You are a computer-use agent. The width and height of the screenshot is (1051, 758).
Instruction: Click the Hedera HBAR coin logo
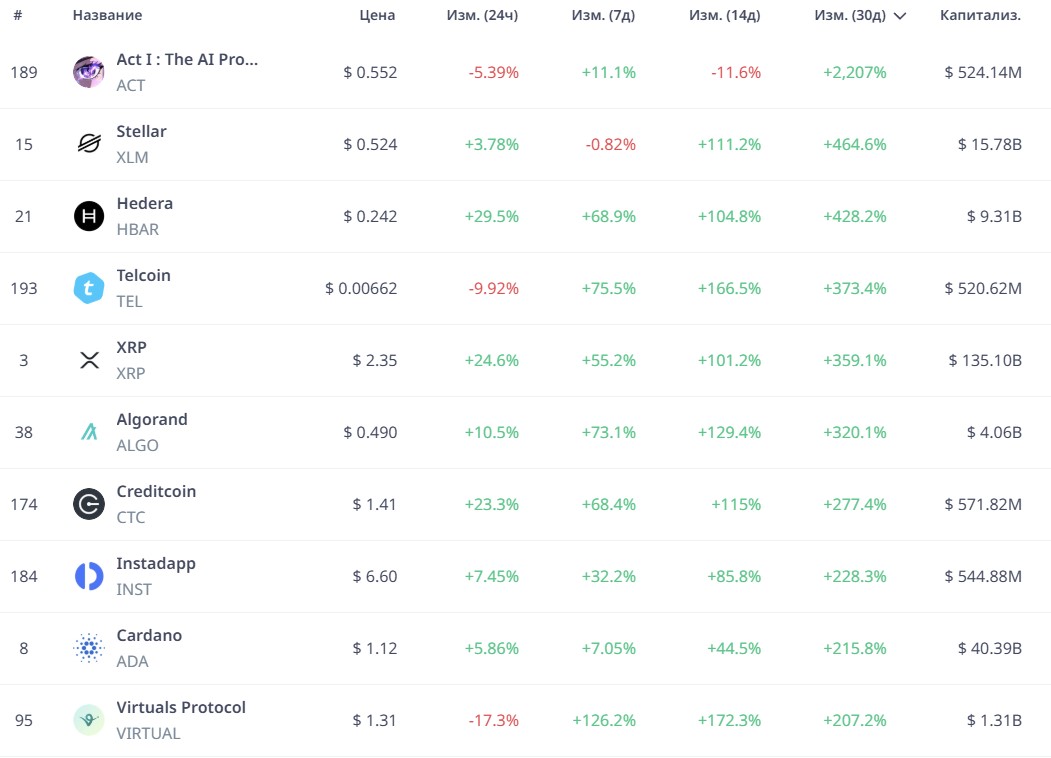click(x=88, y=216)
